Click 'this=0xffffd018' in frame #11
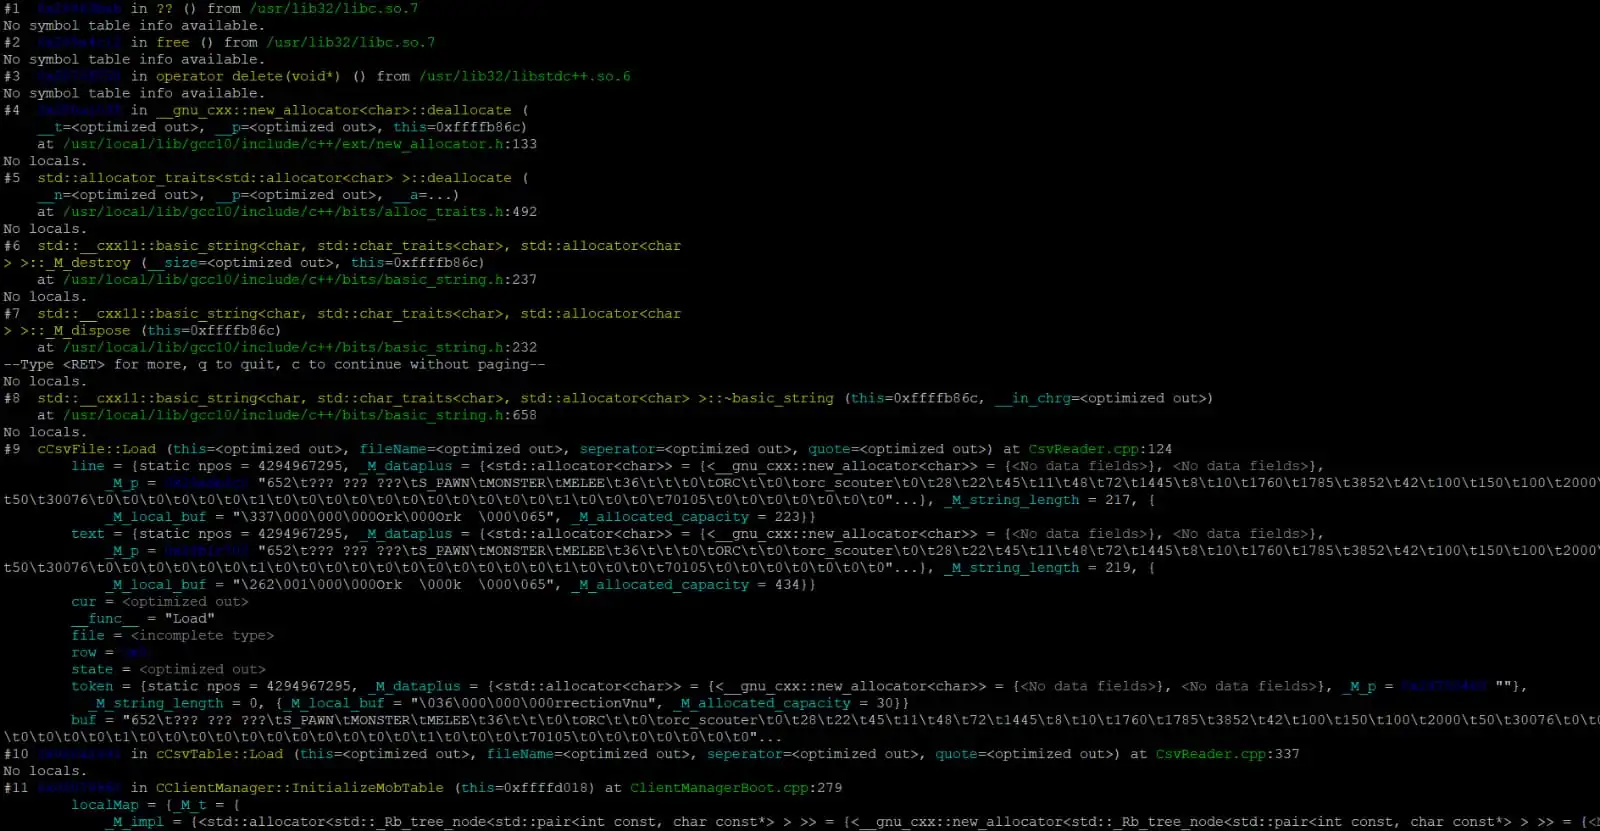This screenshot has height=831, width=1600. tap(530, 788)
